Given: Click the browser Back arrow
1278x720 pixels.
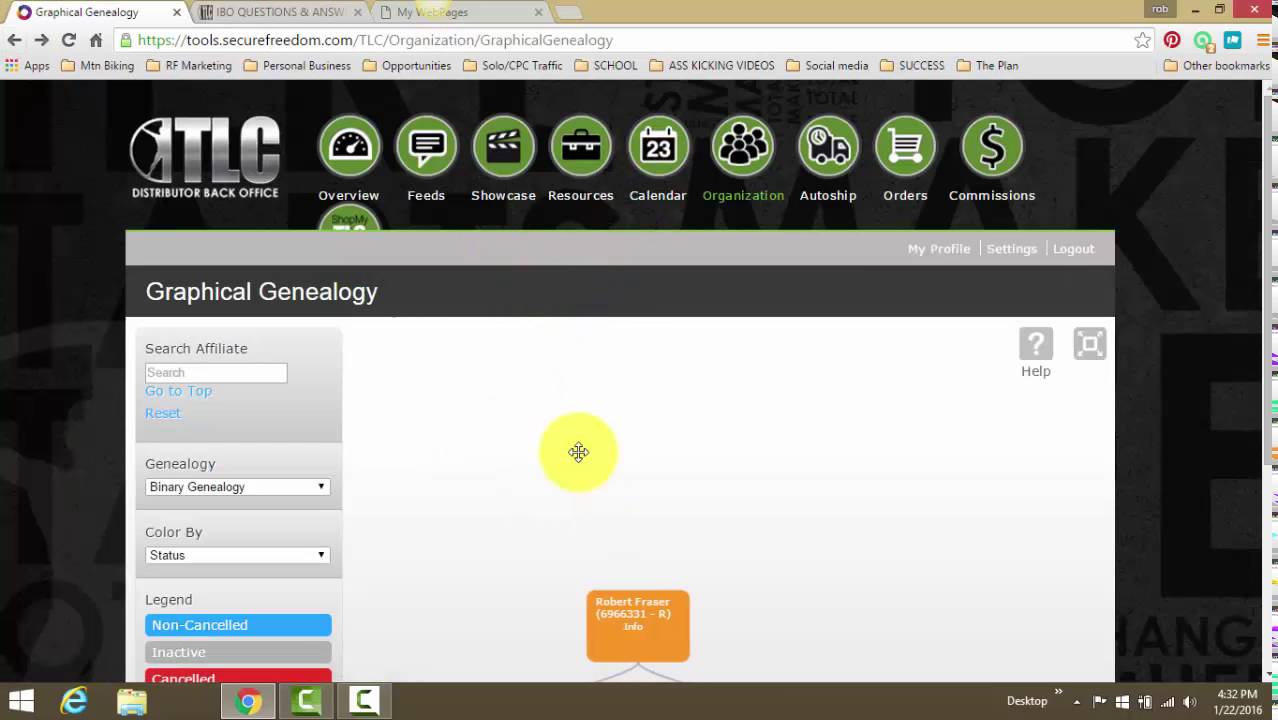Looking at the screenshot, I should [x=14, y=40].
